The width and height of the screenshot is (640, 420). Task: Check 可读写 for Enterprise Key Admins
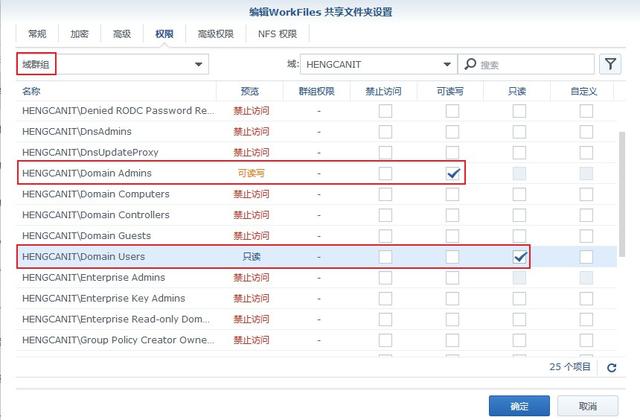[x=452, y=298]
